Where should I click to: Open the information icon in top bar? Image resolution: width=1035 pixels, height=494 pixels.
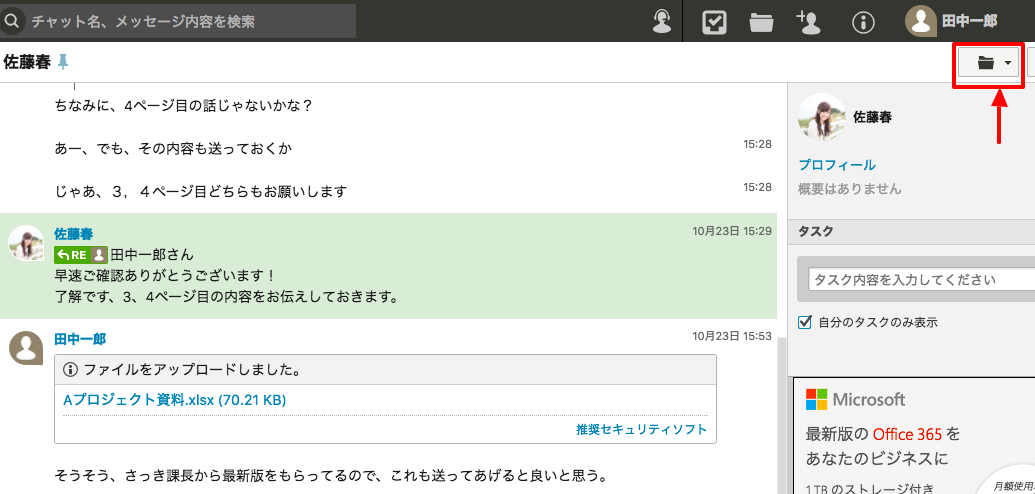[863, 22]
